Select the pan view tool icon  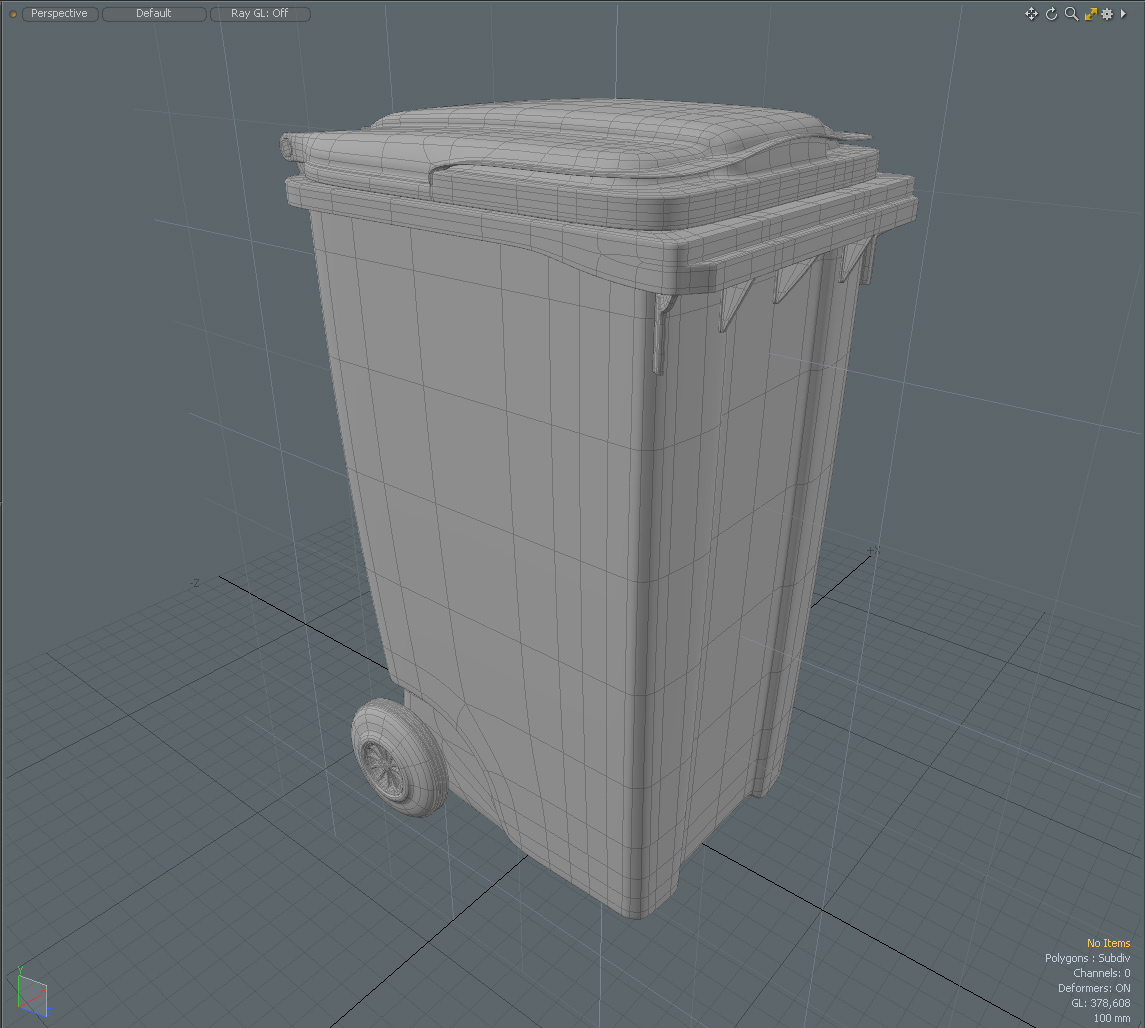click(x=1031, y=13)
